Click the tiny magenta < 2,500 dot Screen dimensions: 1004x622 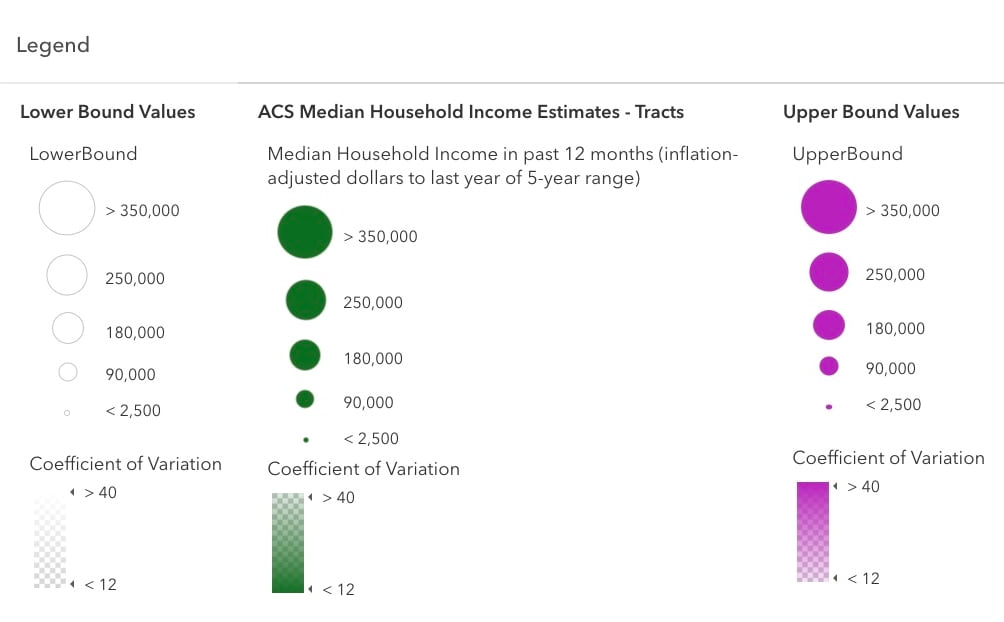[829, 407]
